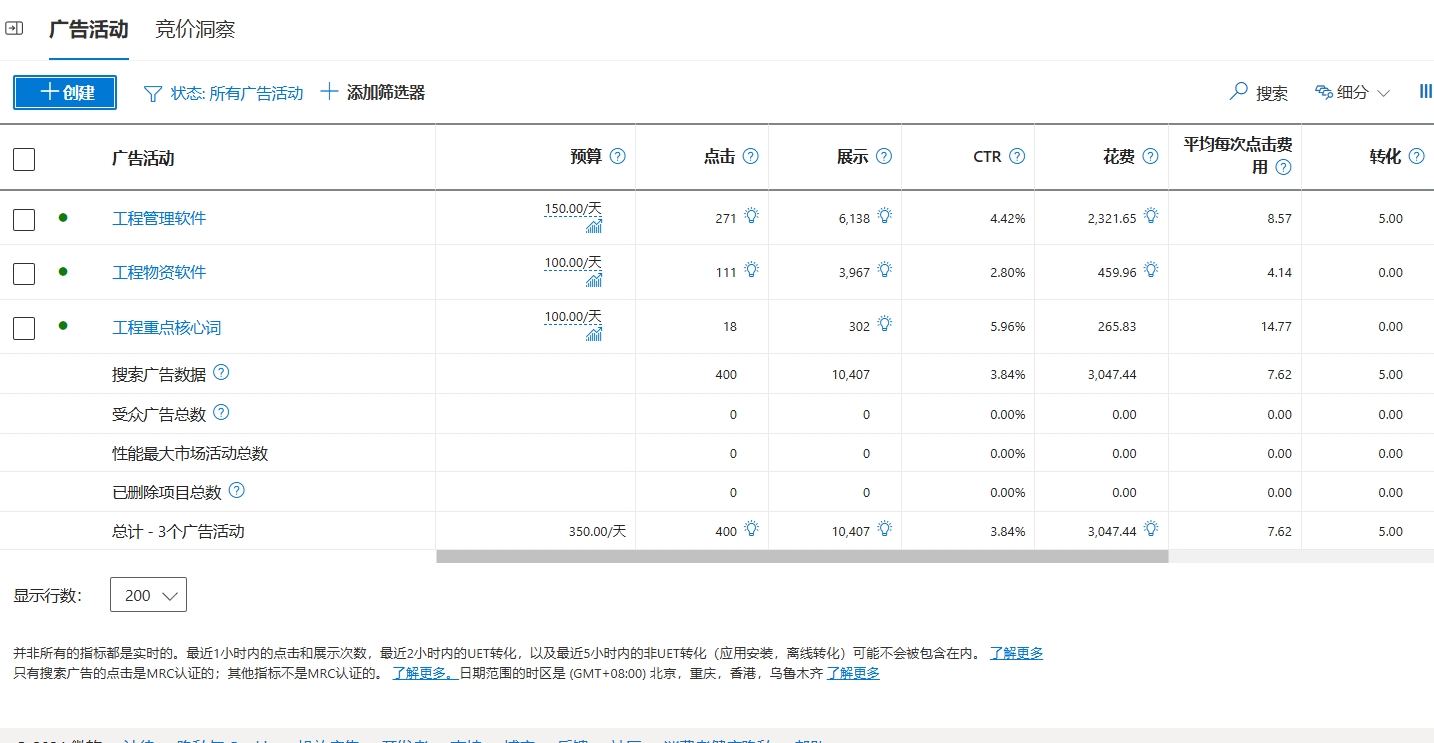Select the 广告活动 tab
This screenshot has height=743, width=1434.
pos(88,30)
